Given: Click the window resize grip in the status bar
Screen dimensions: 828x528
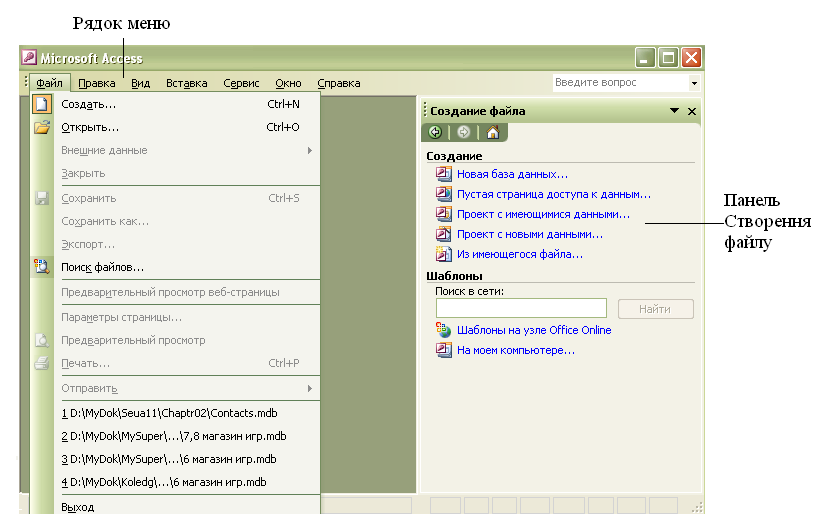Looking at the screenshot, I should click(x=698, y=506).
